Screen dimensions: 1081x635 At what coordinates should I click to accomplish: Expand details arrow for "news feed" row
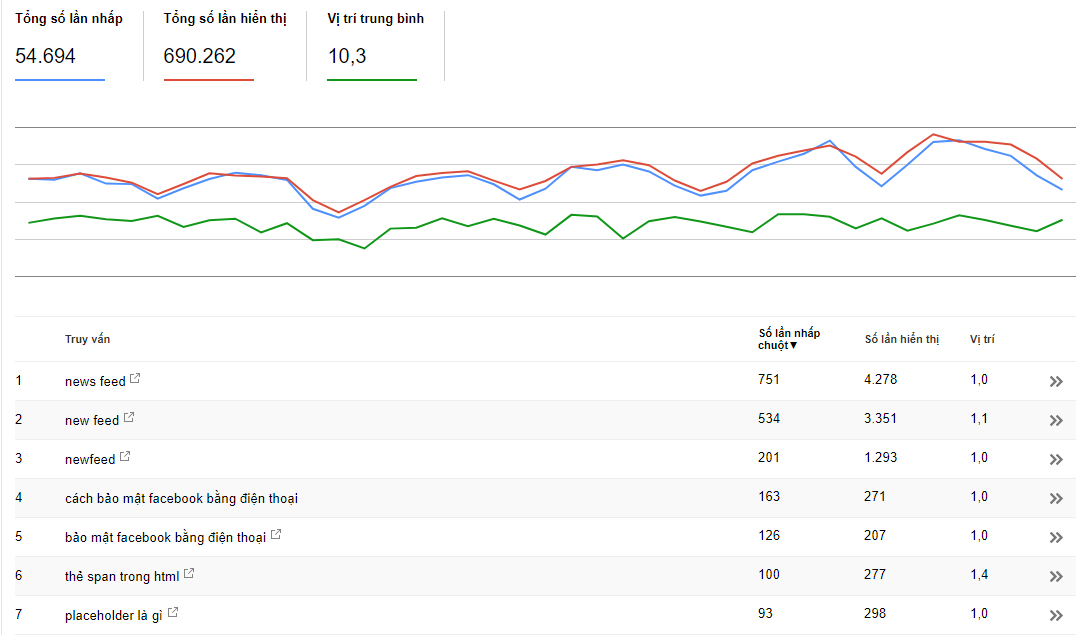click(1056, 381)
